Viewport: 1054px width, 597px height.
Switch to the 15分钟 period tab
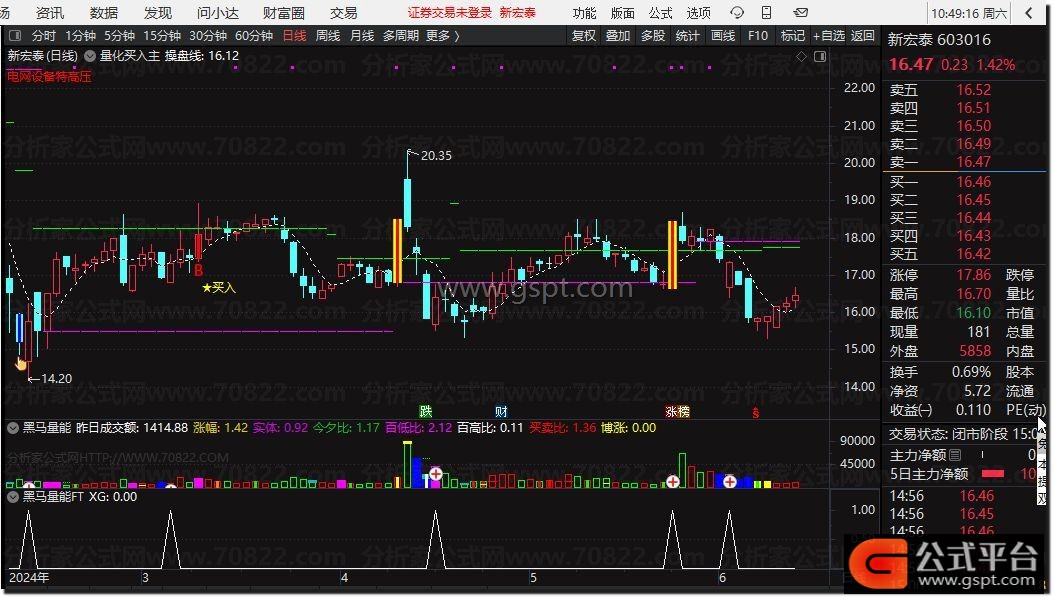162,36
